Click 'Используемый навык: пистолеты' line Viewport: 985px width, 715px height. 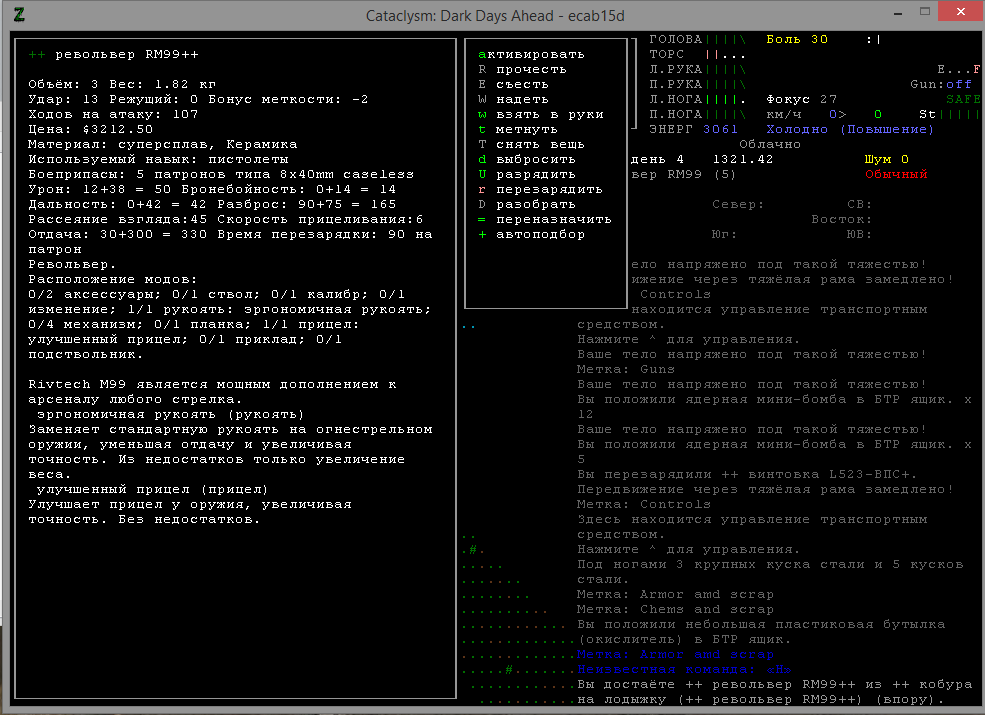pyautogui.click(x=158, y=160)
